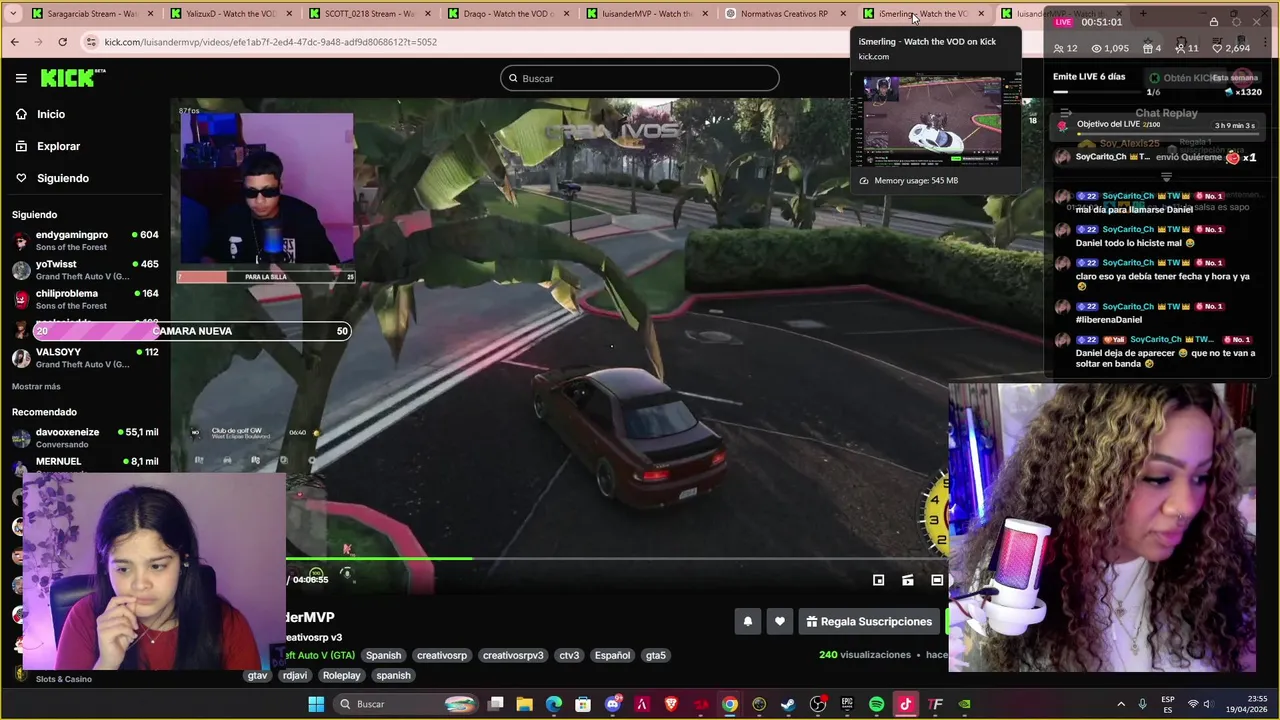Screen dimensions: 1280x720
Task: Go to Explorar in the sidebar
Action: pyautogui.click(x=58, y=146)
